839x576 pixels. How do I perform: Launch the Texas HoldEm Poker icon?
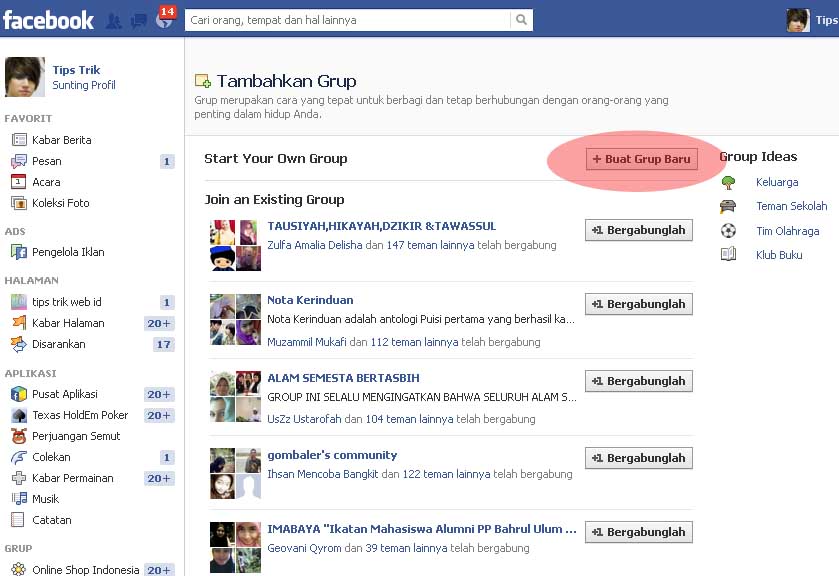coord(19,415)
